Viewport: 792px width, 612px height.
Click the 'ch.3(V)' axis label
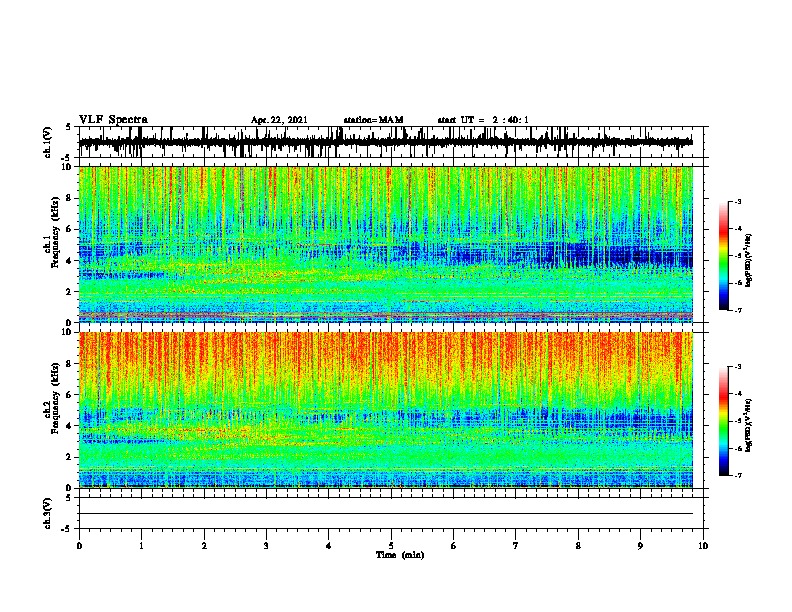tap(48, 513)
